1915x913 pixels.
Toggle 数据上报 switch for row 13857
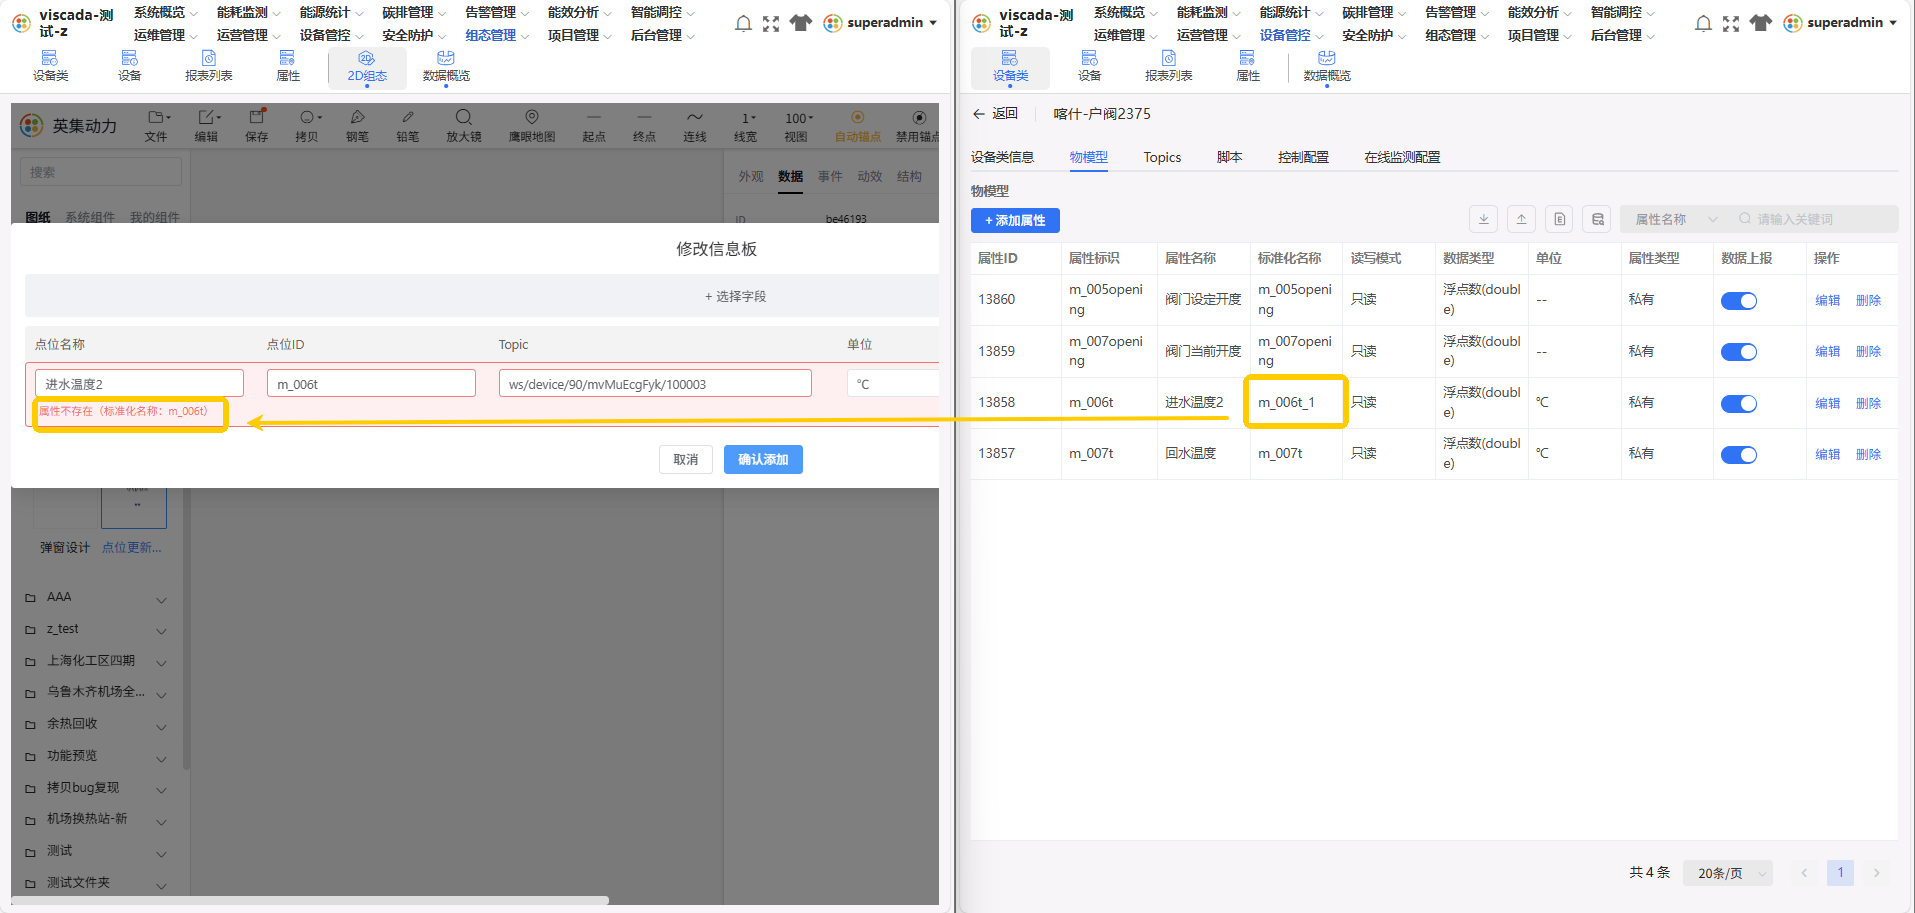(x=1738, y=454)
